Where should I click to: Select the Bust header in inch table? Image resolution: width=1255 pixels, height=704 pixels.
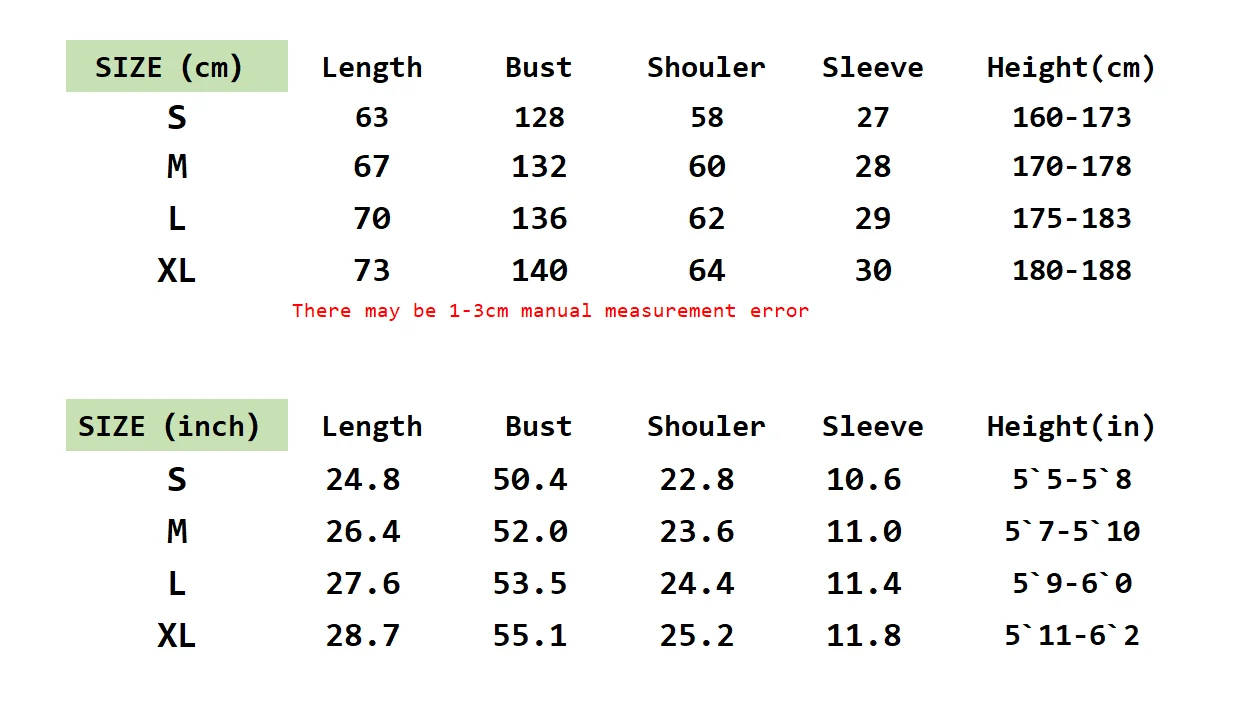pyautogui.click(x=539, y=426)
